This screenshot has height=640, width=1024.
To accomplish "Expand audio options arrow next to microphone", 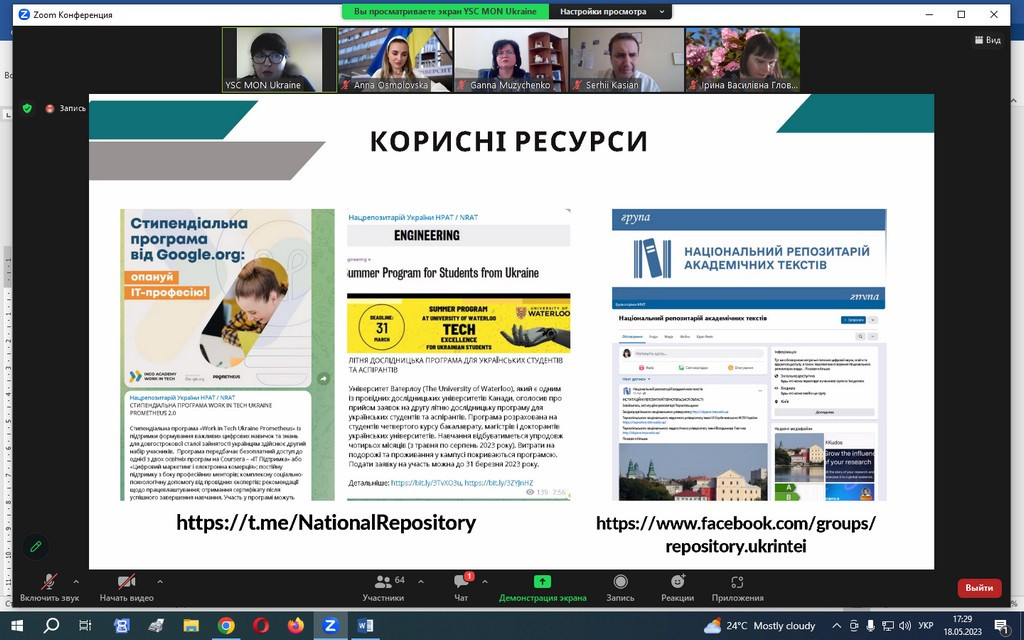I will (76, 581).
